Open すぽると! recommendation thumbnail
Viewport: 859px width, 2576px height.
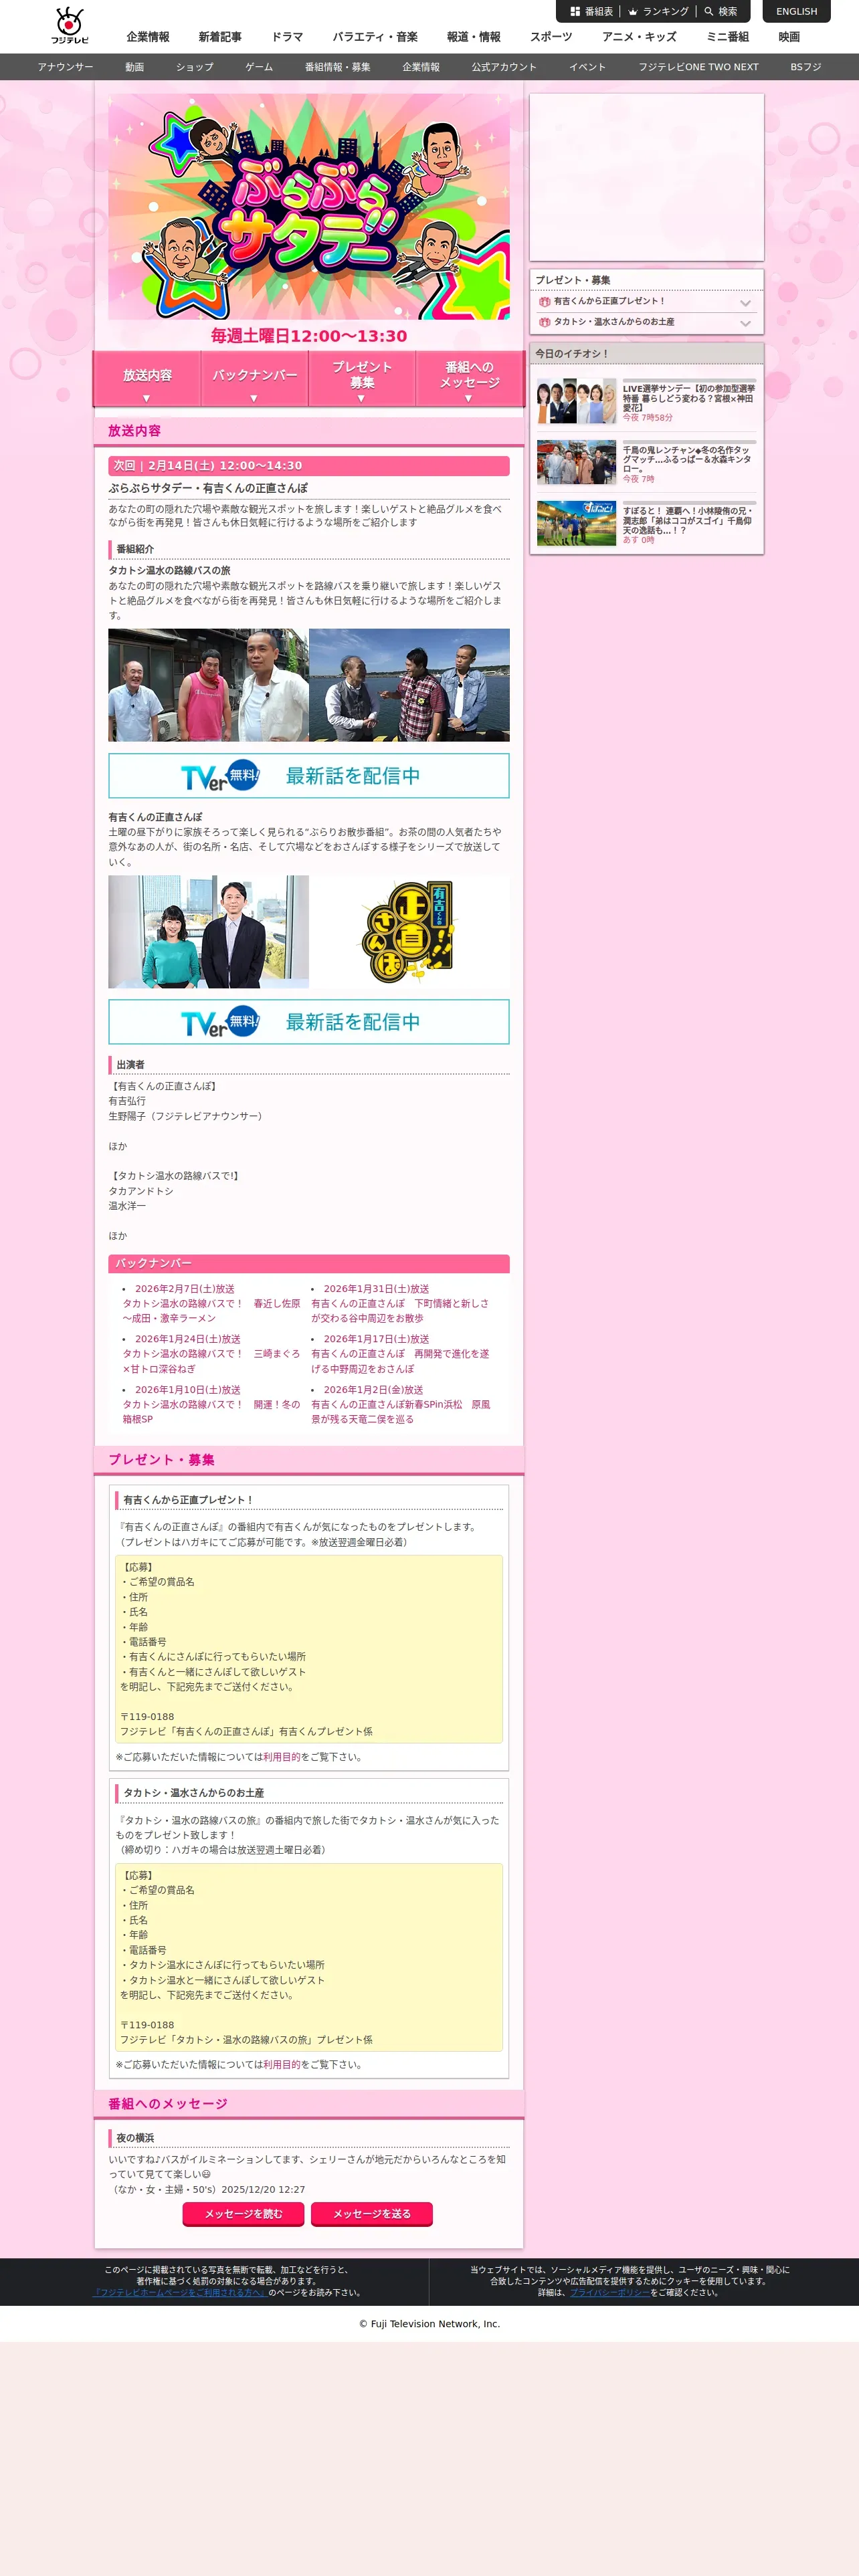[576, 523]
